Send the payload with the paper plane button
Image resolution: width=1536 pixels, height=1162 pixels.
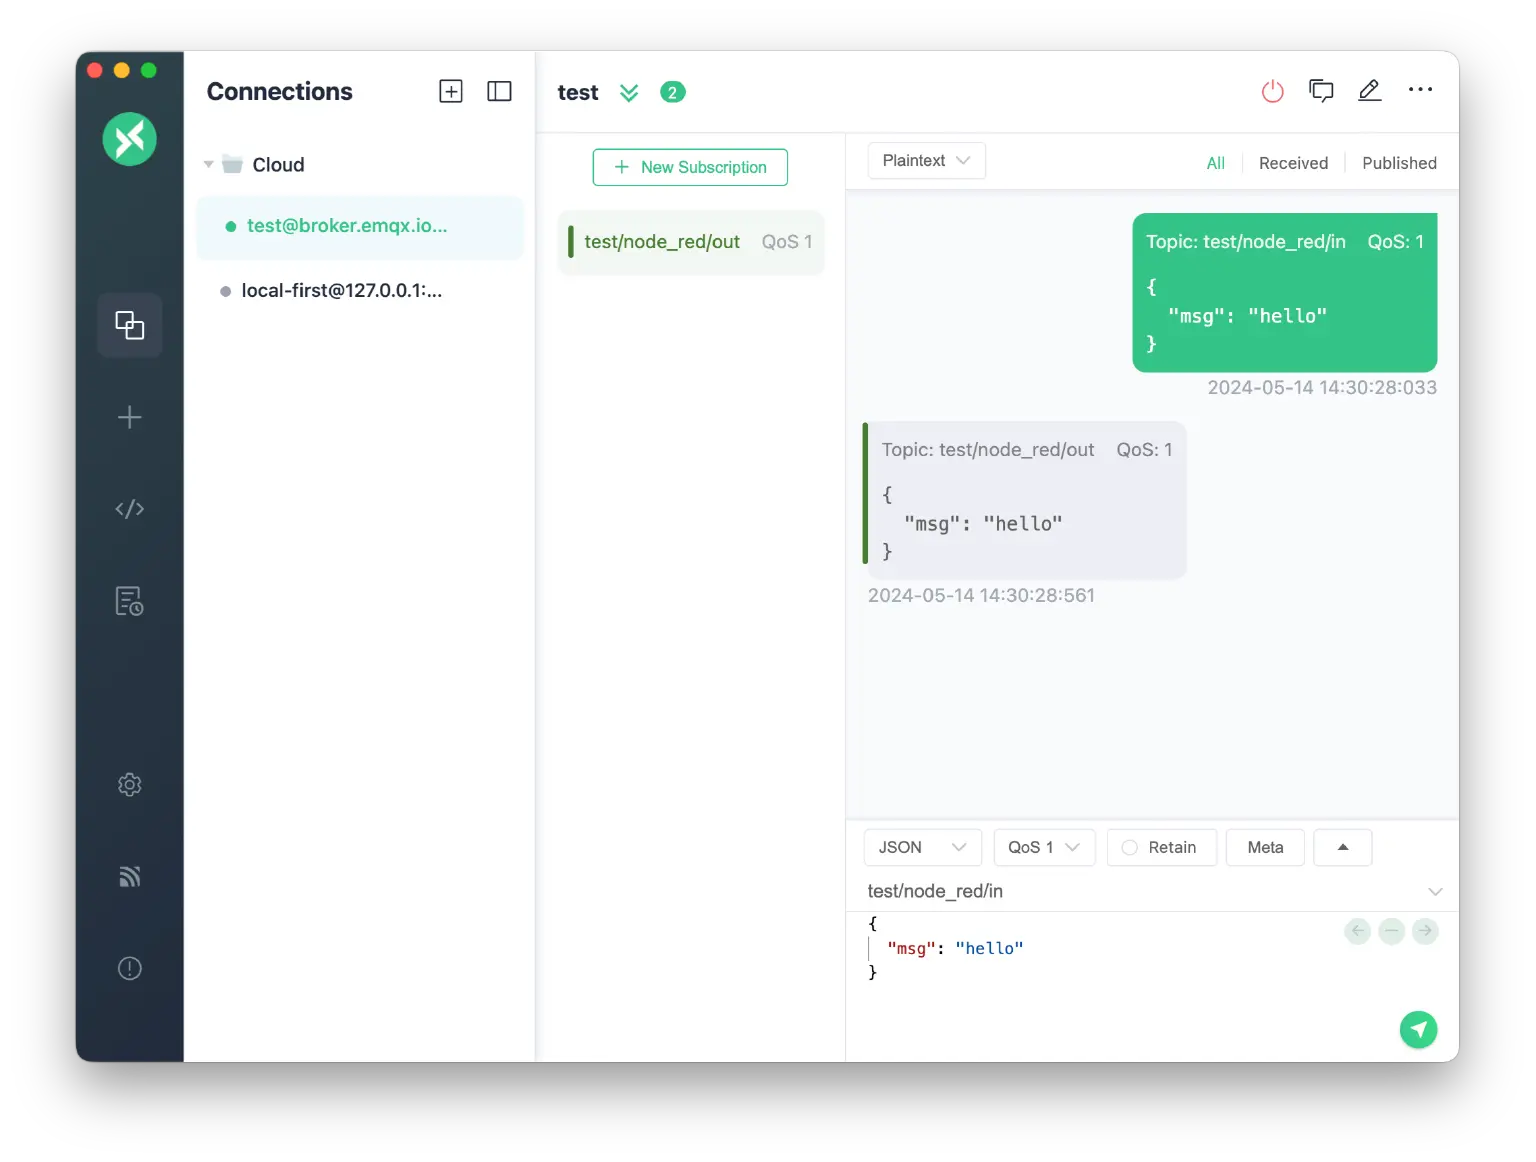[x=1418, y=1029]
